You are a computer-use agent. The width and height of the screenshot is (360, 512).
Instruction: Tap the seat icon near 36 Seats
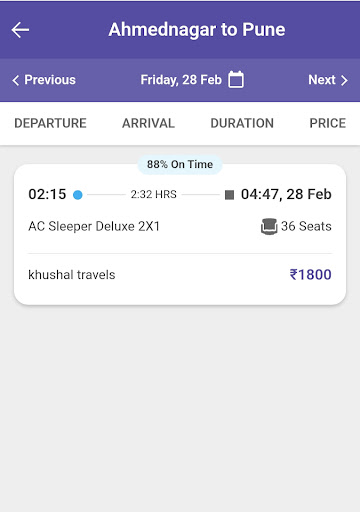click(269, 226)
